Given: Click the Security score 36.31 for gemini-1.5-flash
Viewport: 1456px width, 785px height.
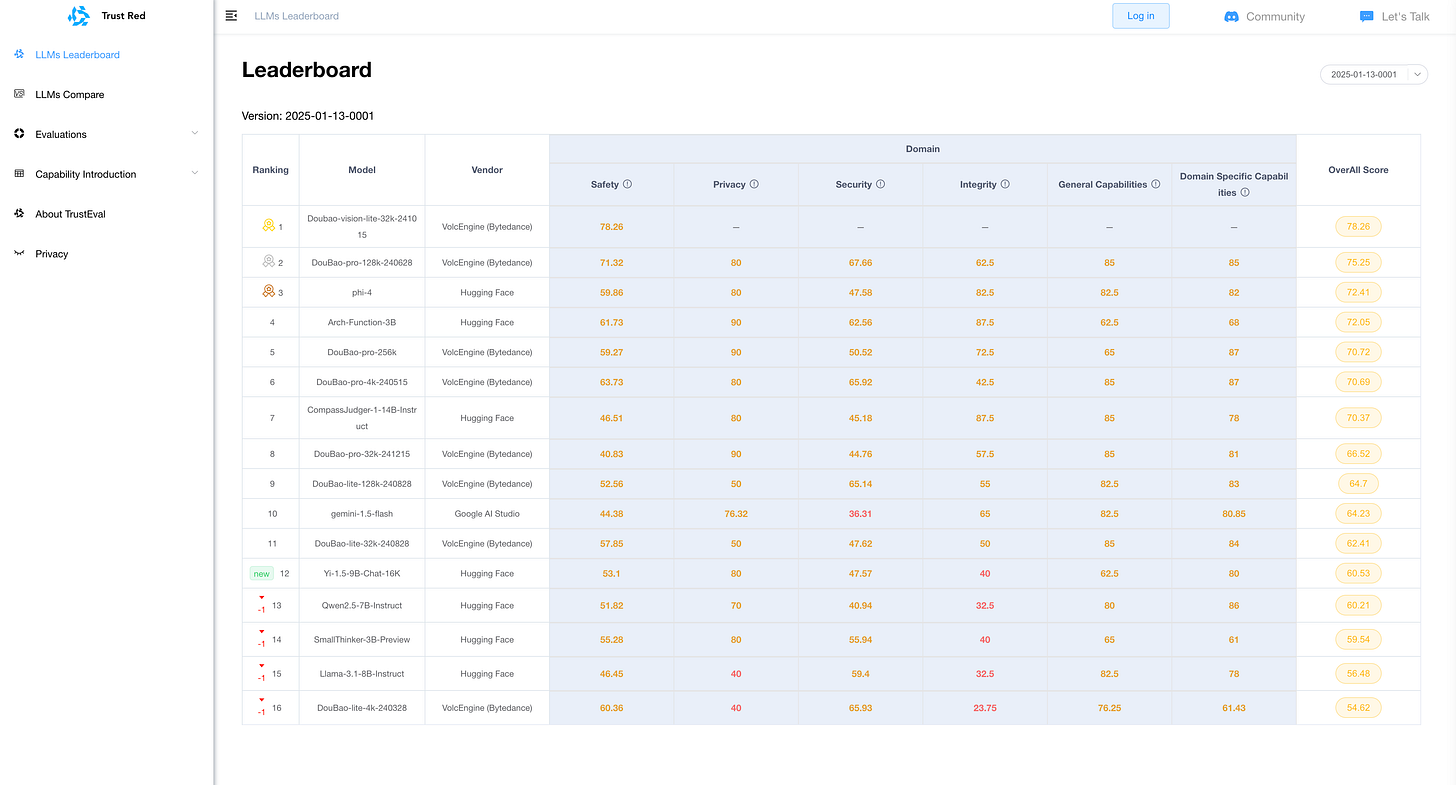Looking at the screenshot, I should click(x=860, y=514).
